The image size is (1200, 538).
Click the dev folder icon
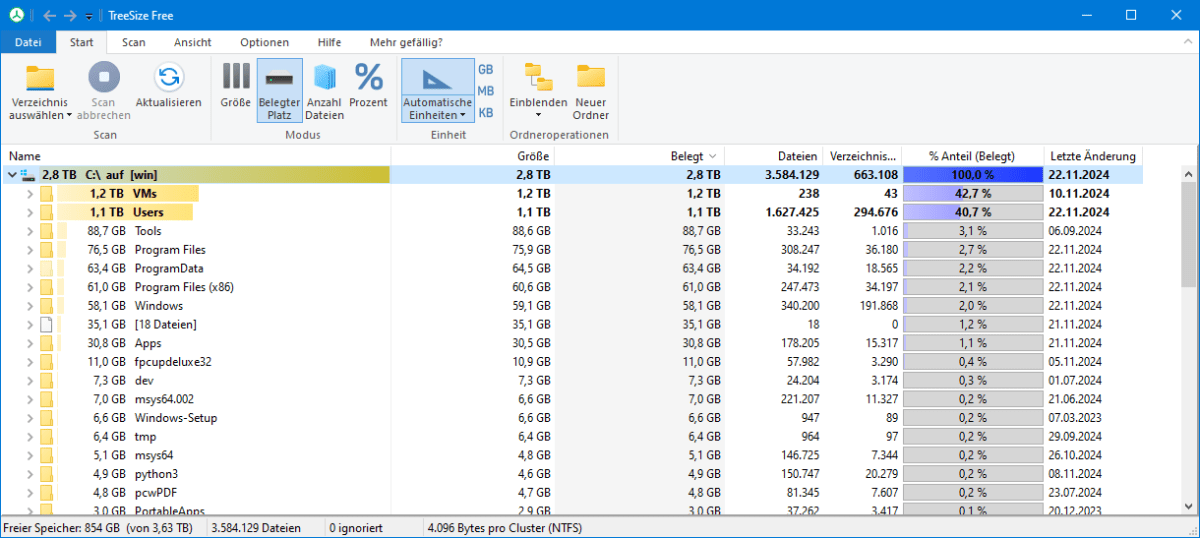coord(46,380)
